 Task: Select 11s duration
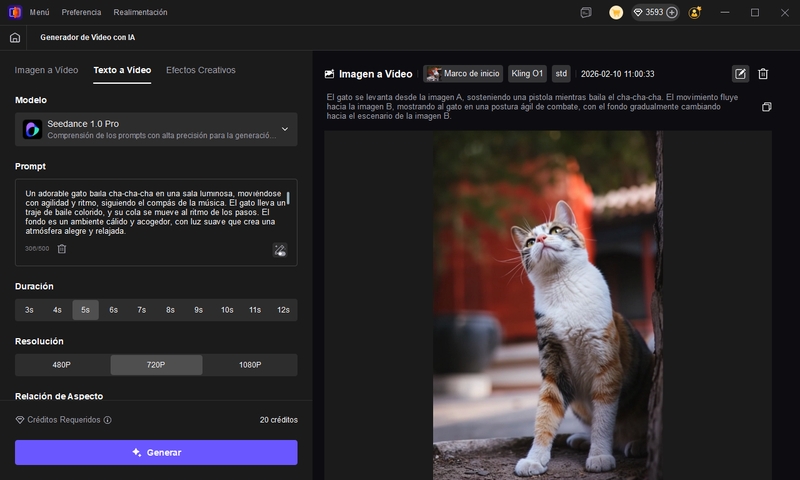[x=255, y=310]
